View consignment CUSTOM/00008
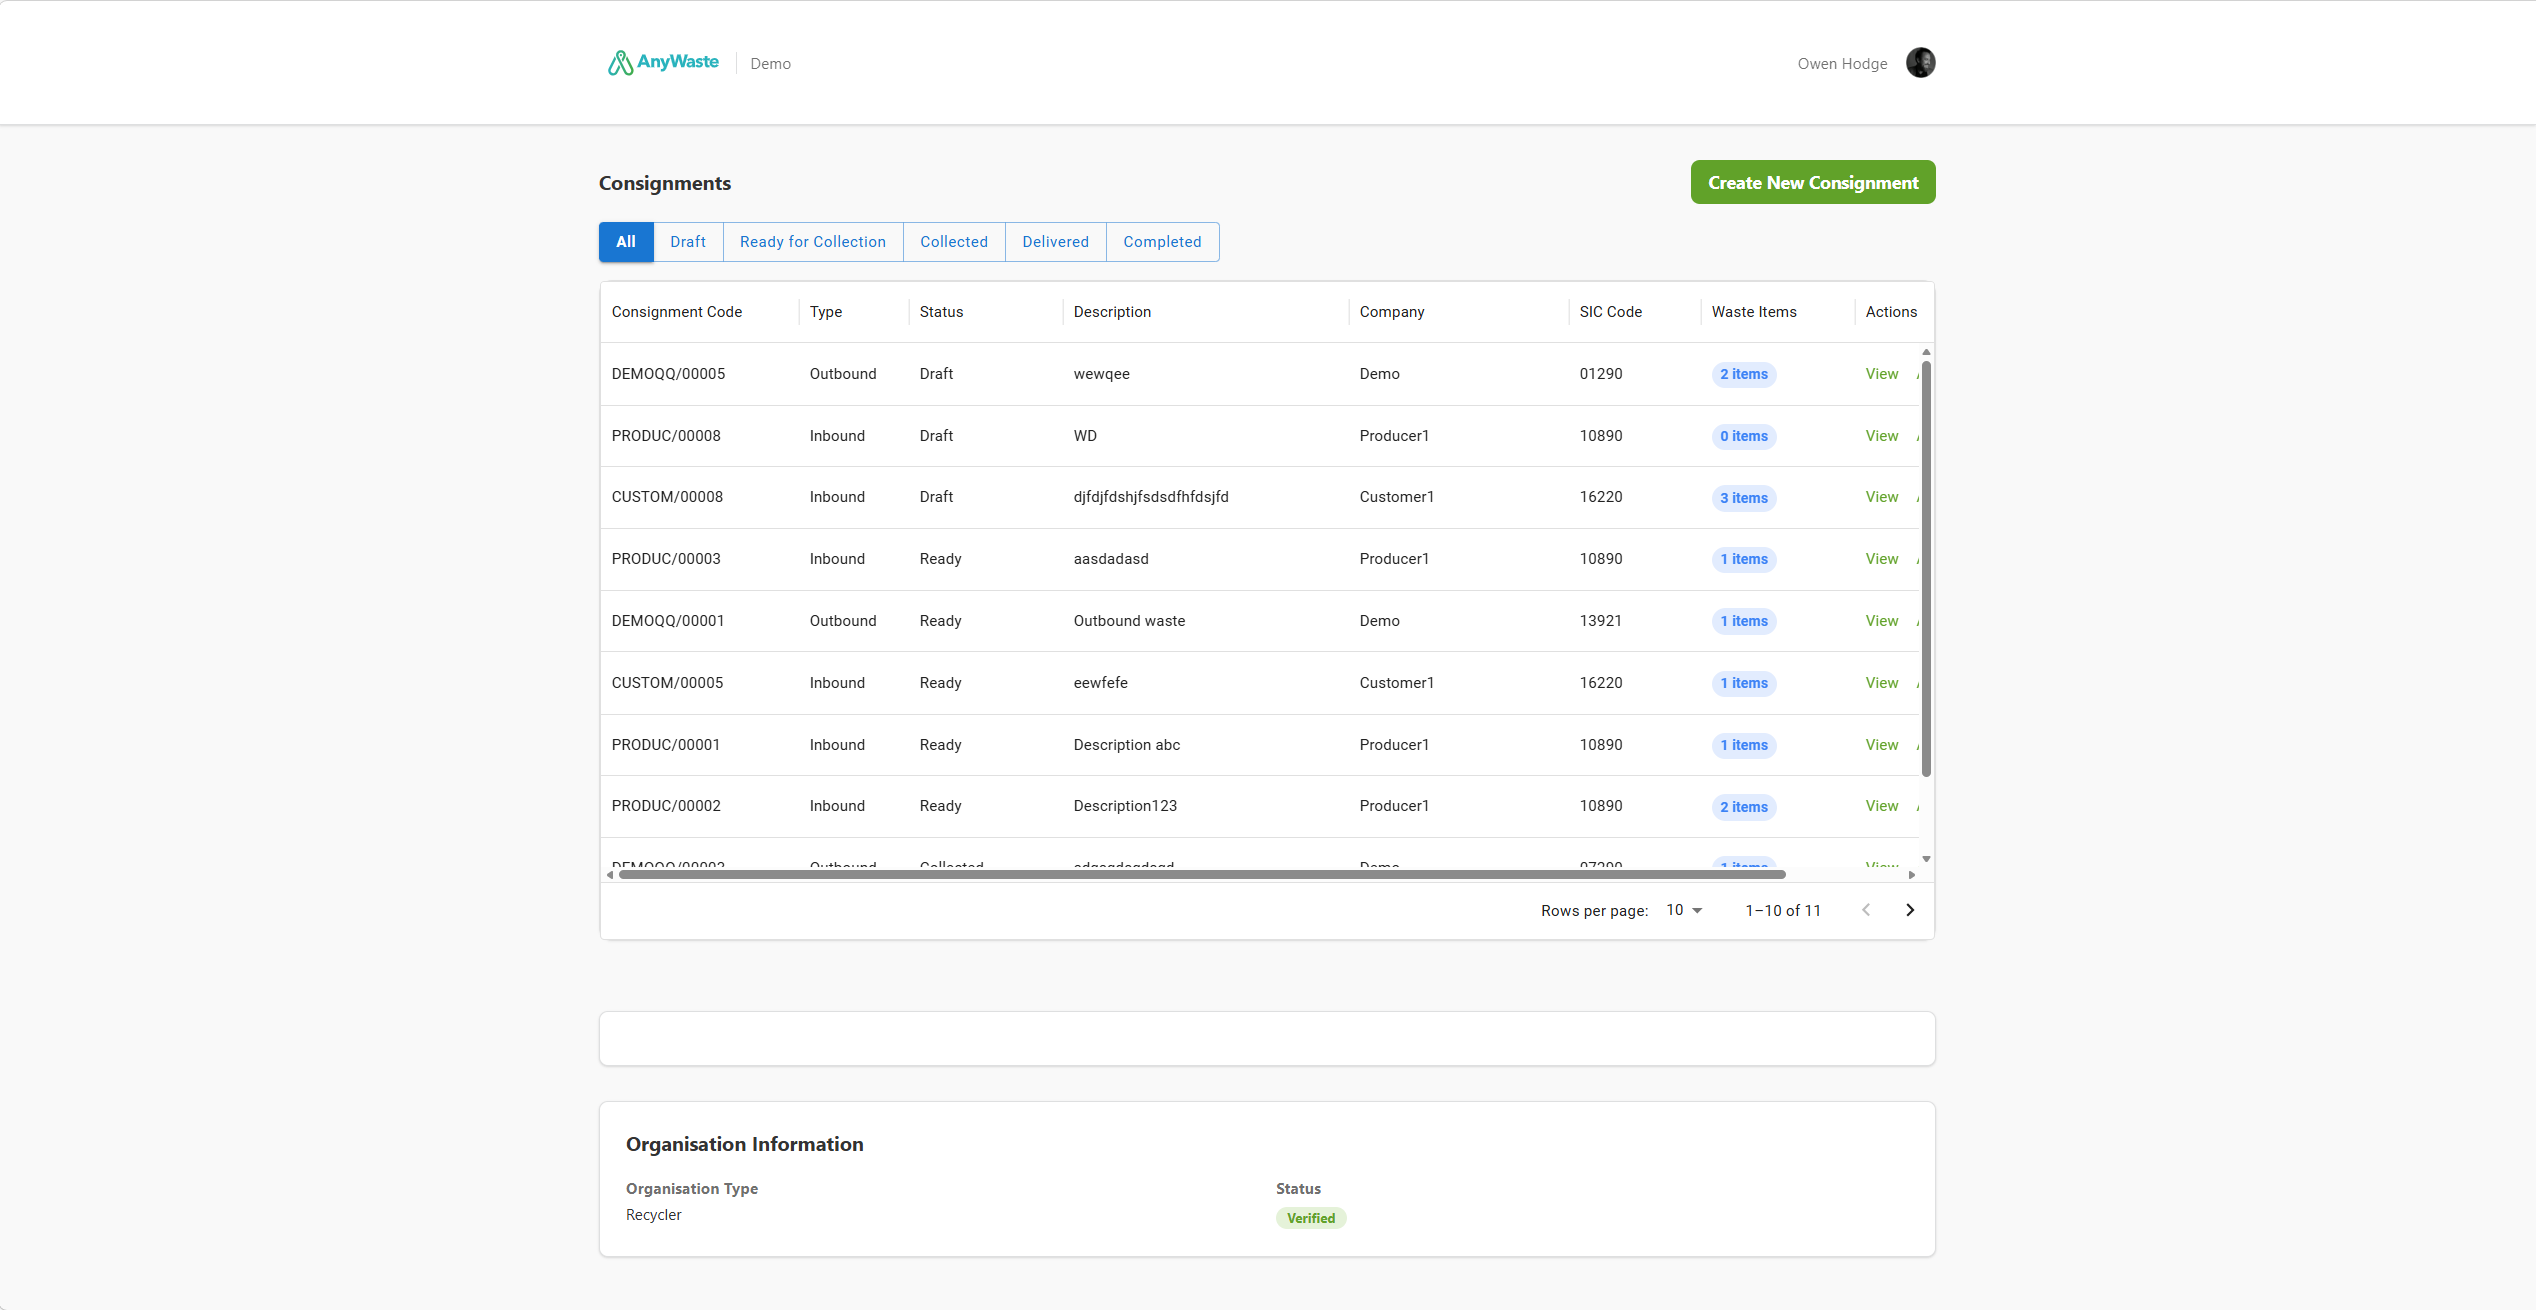Viewport: 2536px width, 1310px height. [x=1882, y=497]
